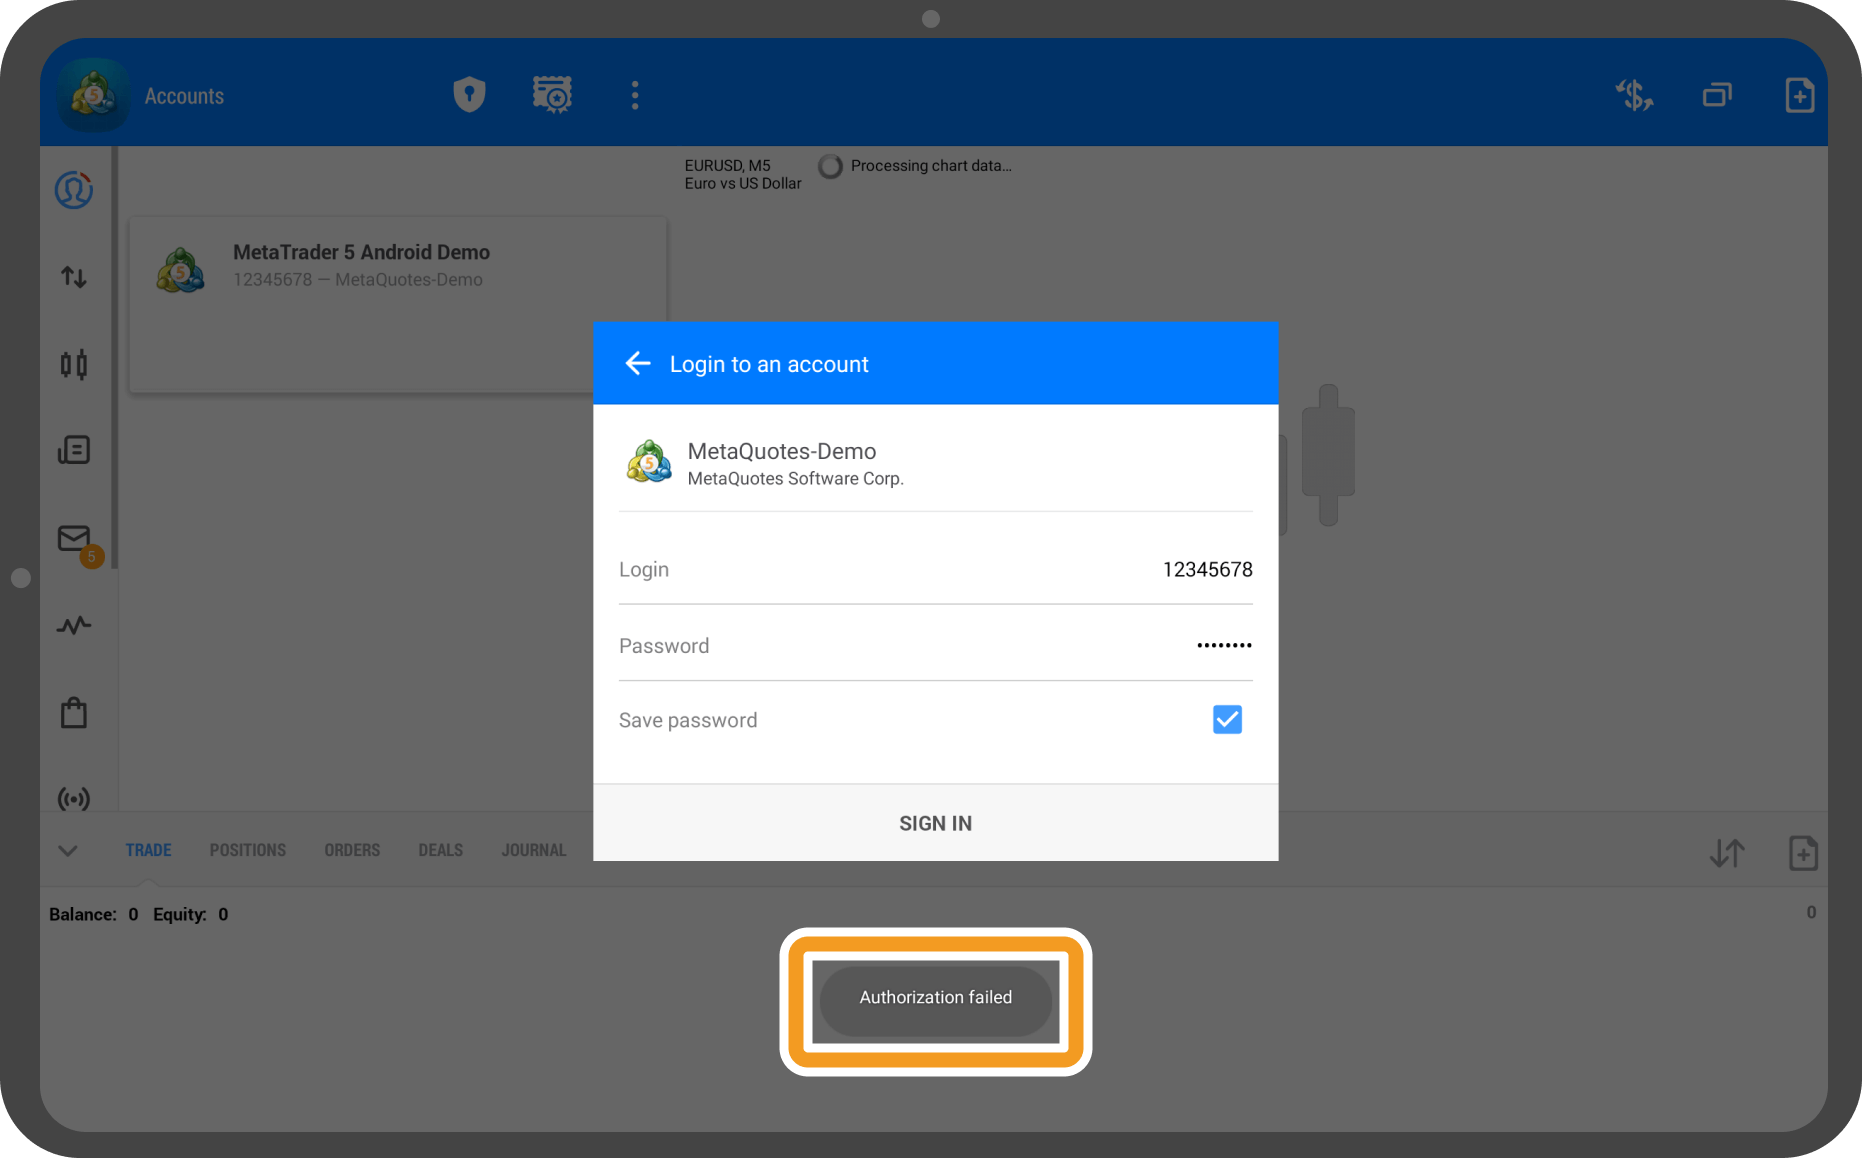1862x1158 pixels.
Task: Open the certificate settings icon in header
Action: click(x=552, y=95)
